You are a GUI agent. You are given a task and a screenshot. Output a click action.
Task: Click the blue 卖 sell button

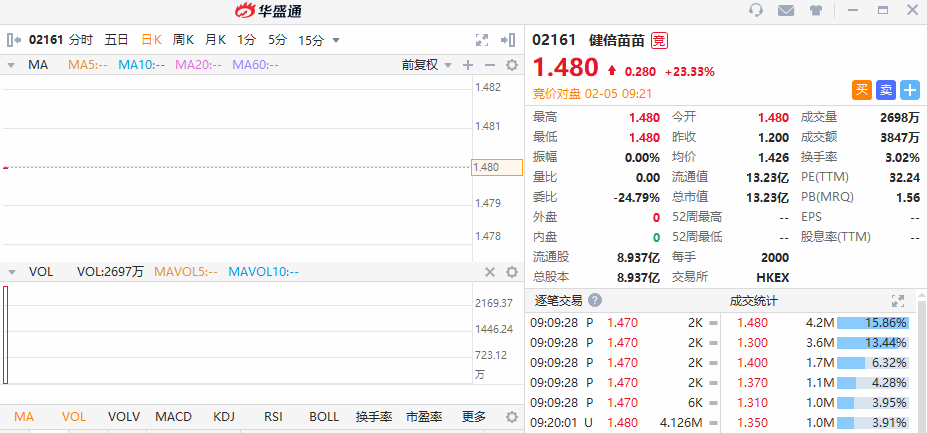(x=886, y=90)
